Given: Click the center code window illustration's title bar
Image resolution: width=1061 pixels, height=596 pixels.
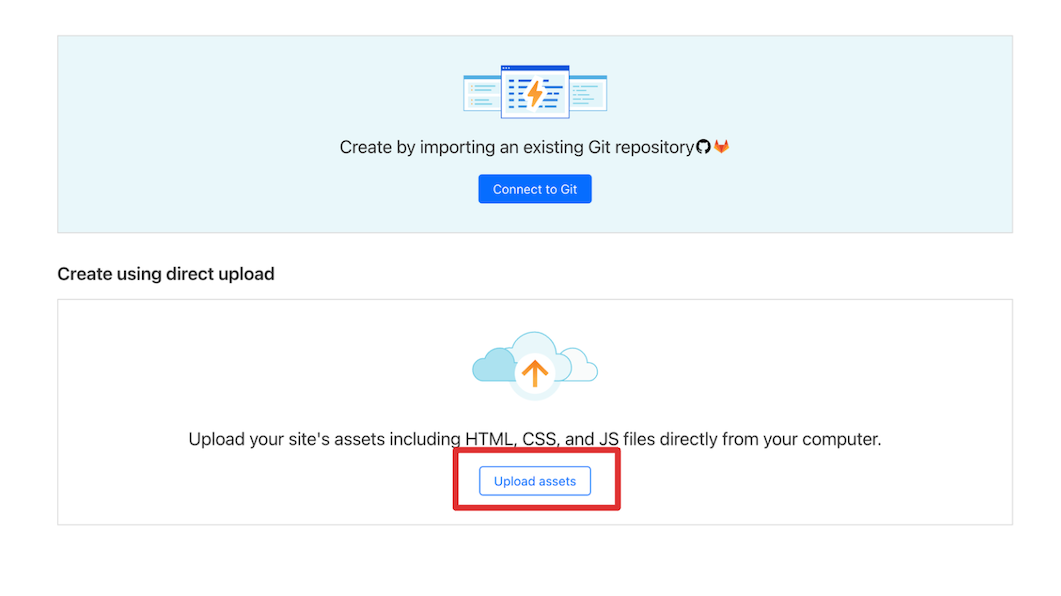Looking at the screenshot, I should tap(535, 69).
